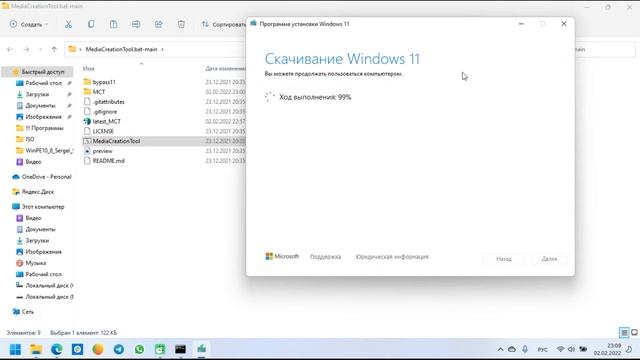Select the MCT folder
This screenshot has height=360, width=640.
(99, 92)
